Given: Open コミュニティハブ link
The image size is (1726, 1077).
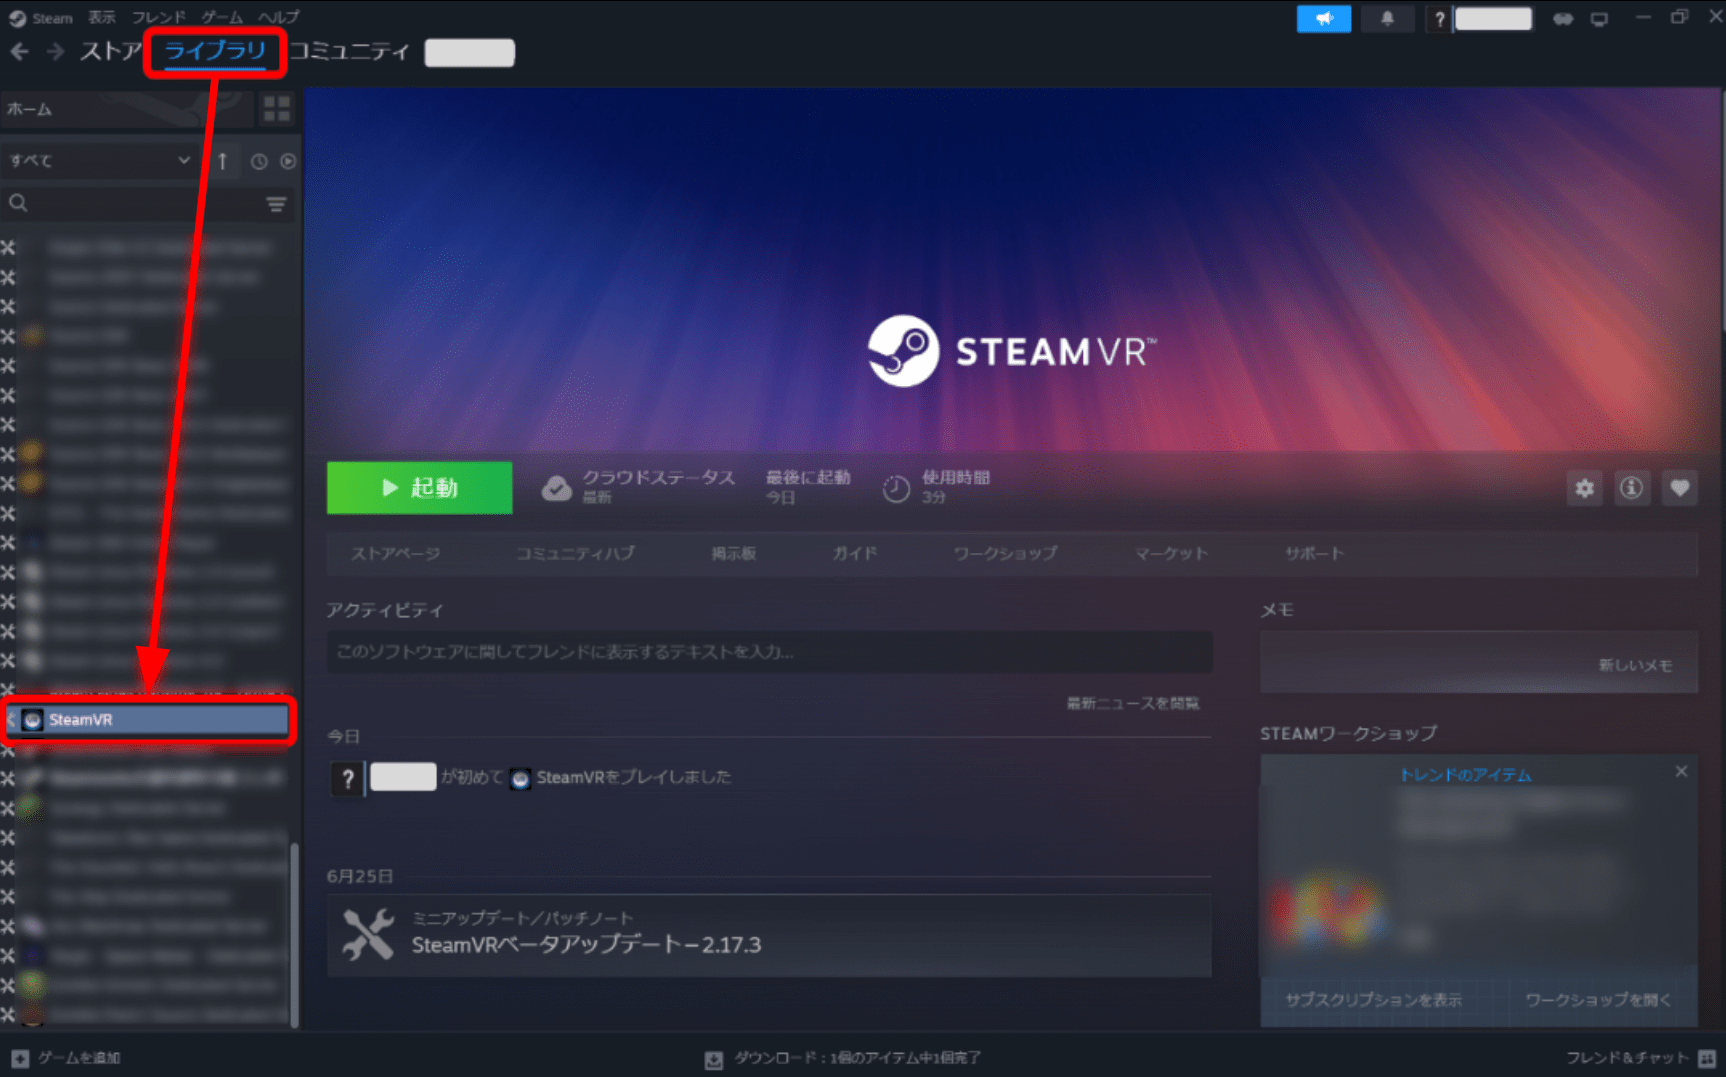Looking at the screenshot, I should pos(575,553).
